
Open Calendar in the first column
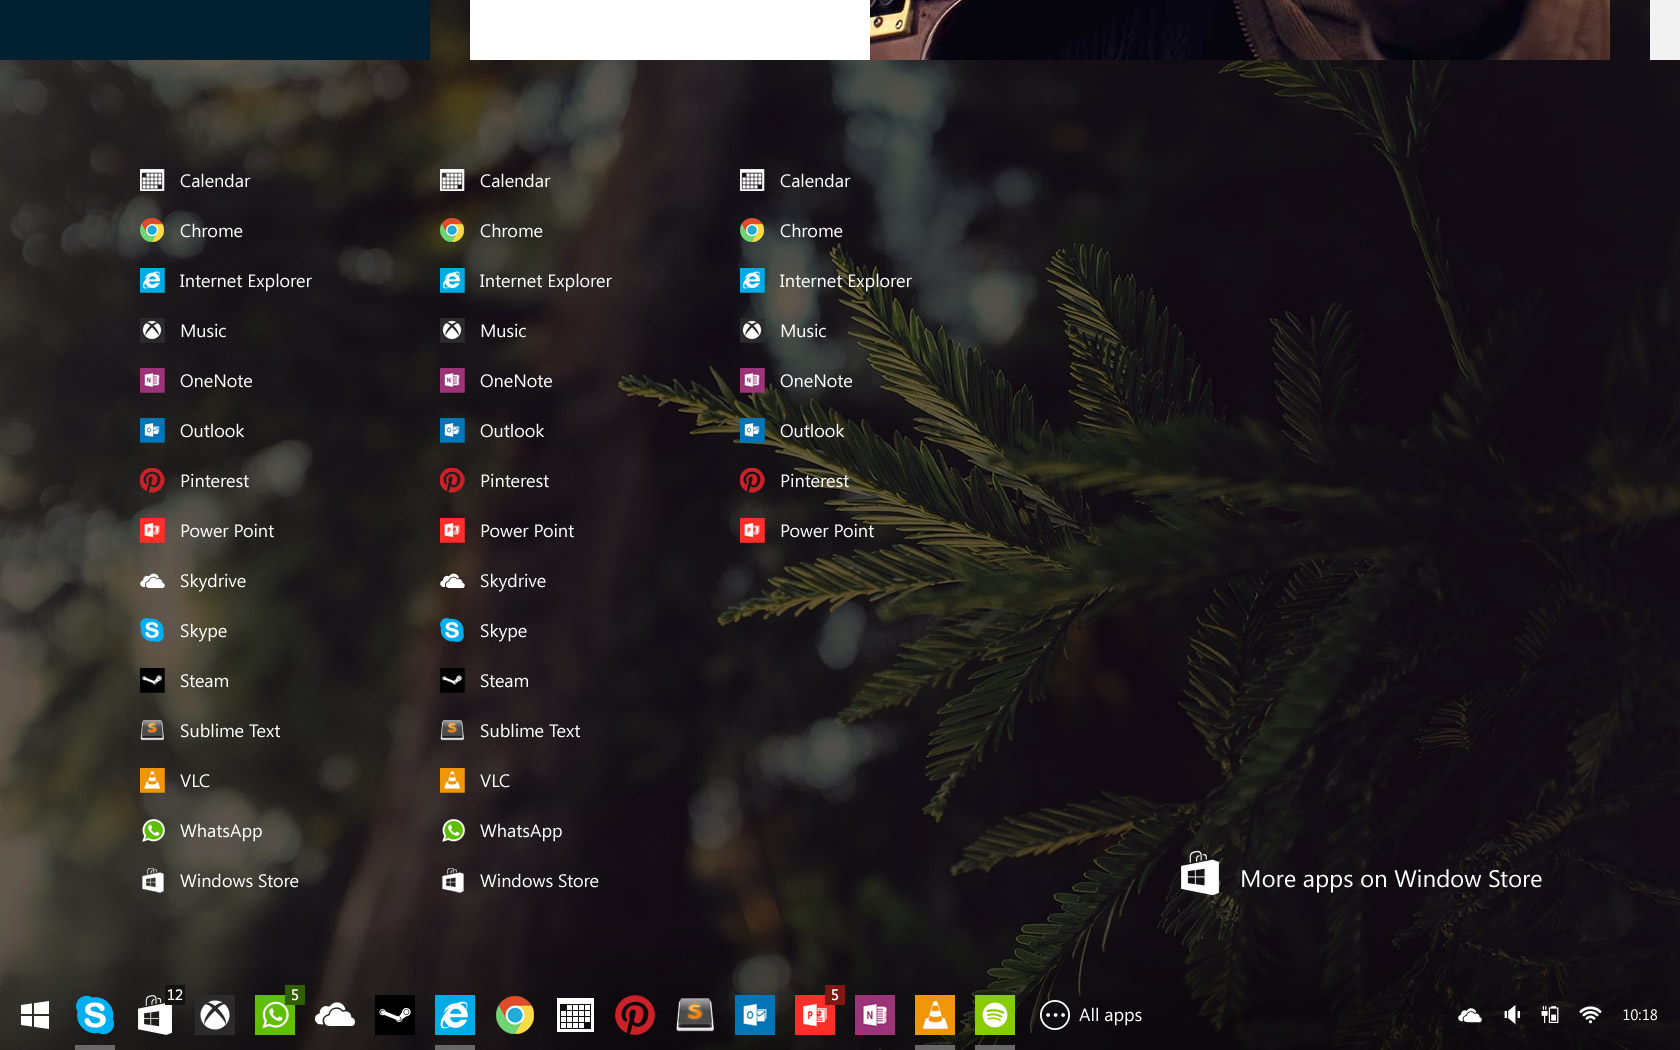pos(195,180)
